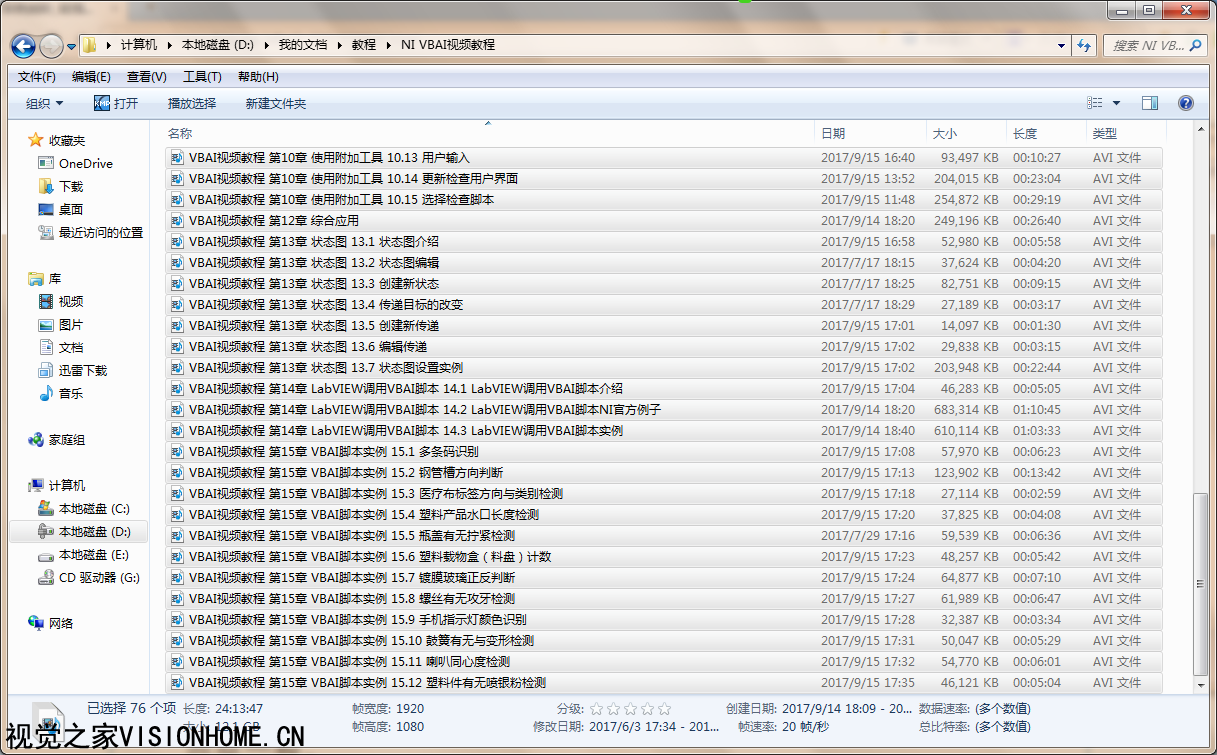Screen dimensions: 1217x755
Task: Go back using the blue Back arrow
Action: click(x=24, y=46)
